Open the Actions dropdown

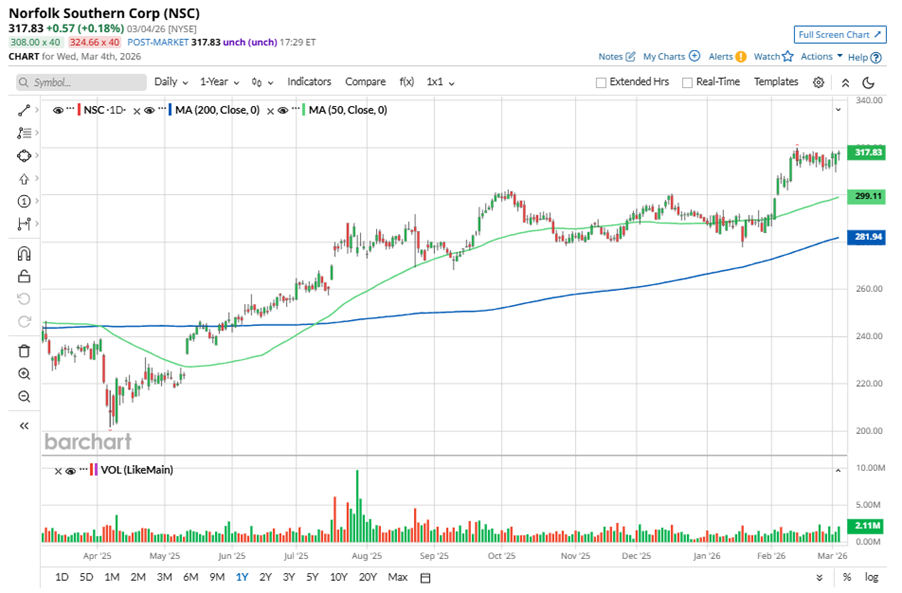coord(821,56)
